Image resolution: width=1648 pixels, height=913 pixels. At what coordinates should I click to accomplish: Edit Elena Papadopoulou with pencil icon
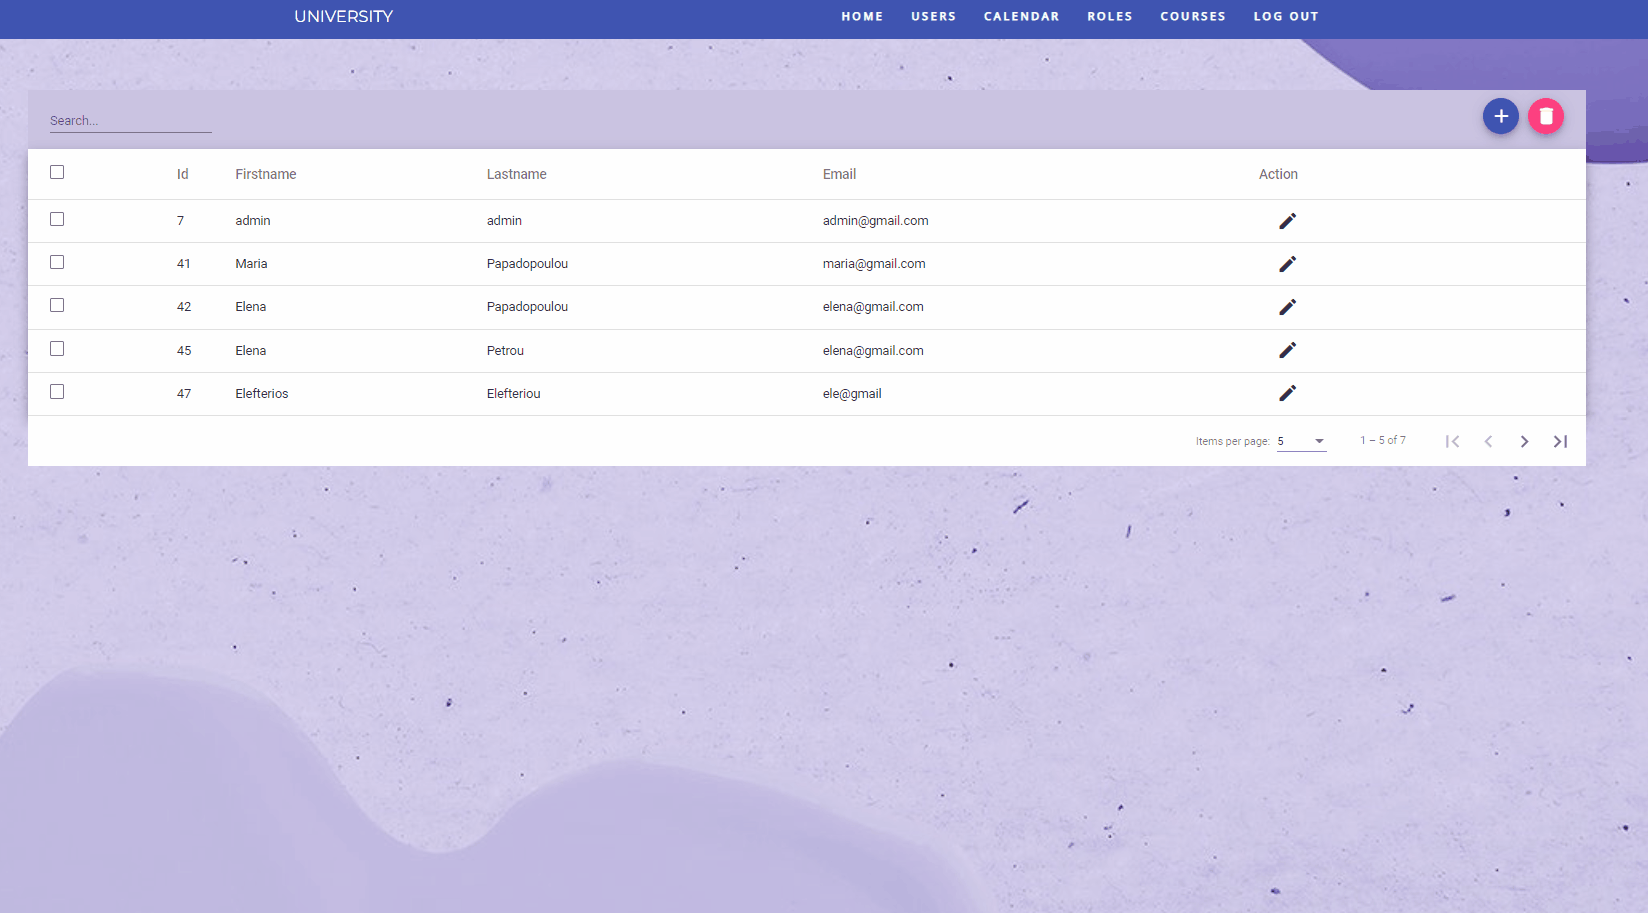[1287, 307]
